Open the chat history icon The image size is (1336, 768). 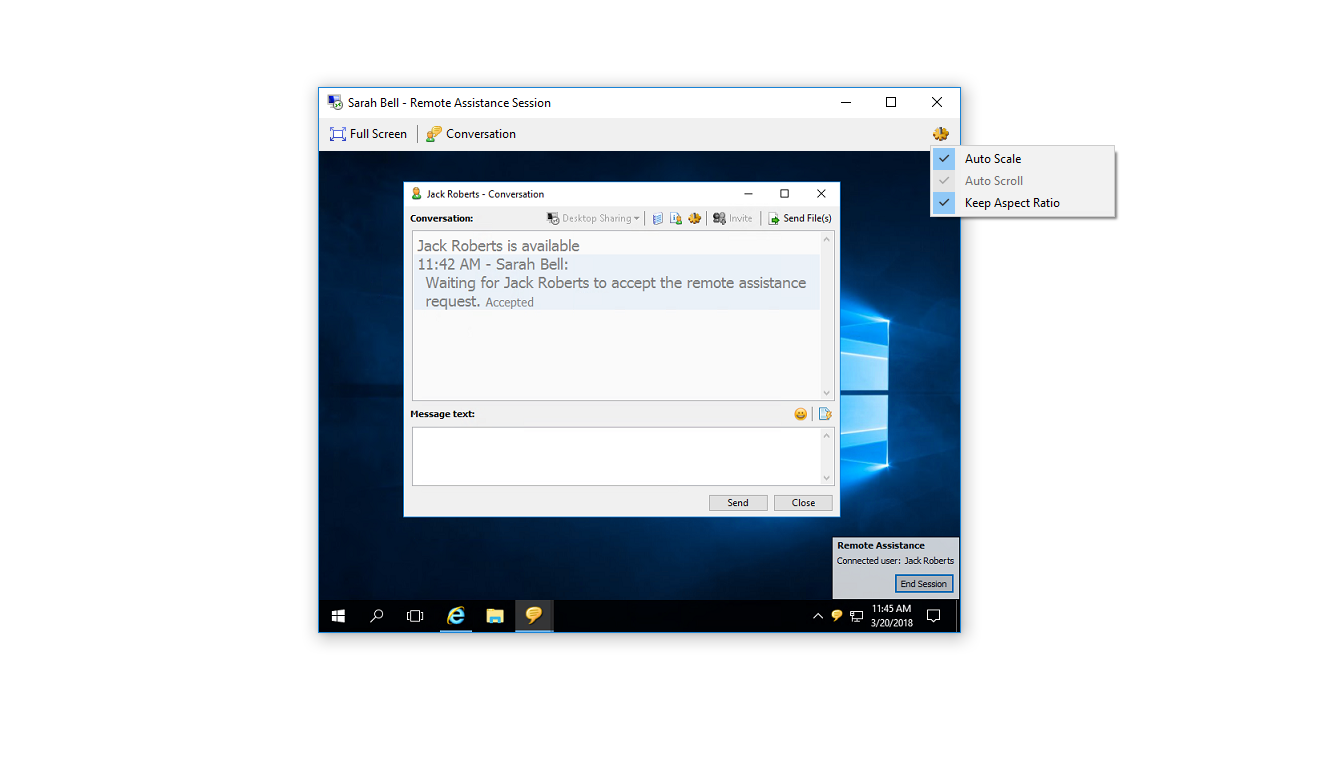click(x=659, y=218)
